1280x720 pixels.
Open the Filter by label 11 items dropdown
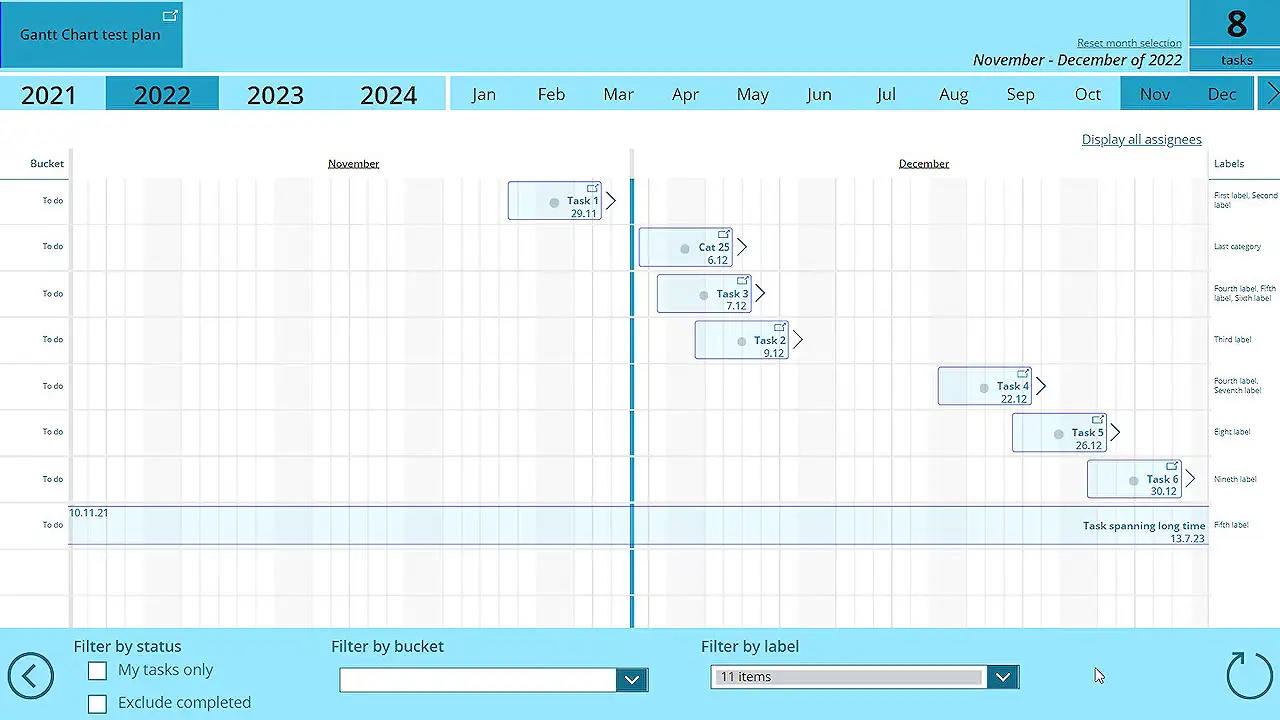click(1002, 677)
